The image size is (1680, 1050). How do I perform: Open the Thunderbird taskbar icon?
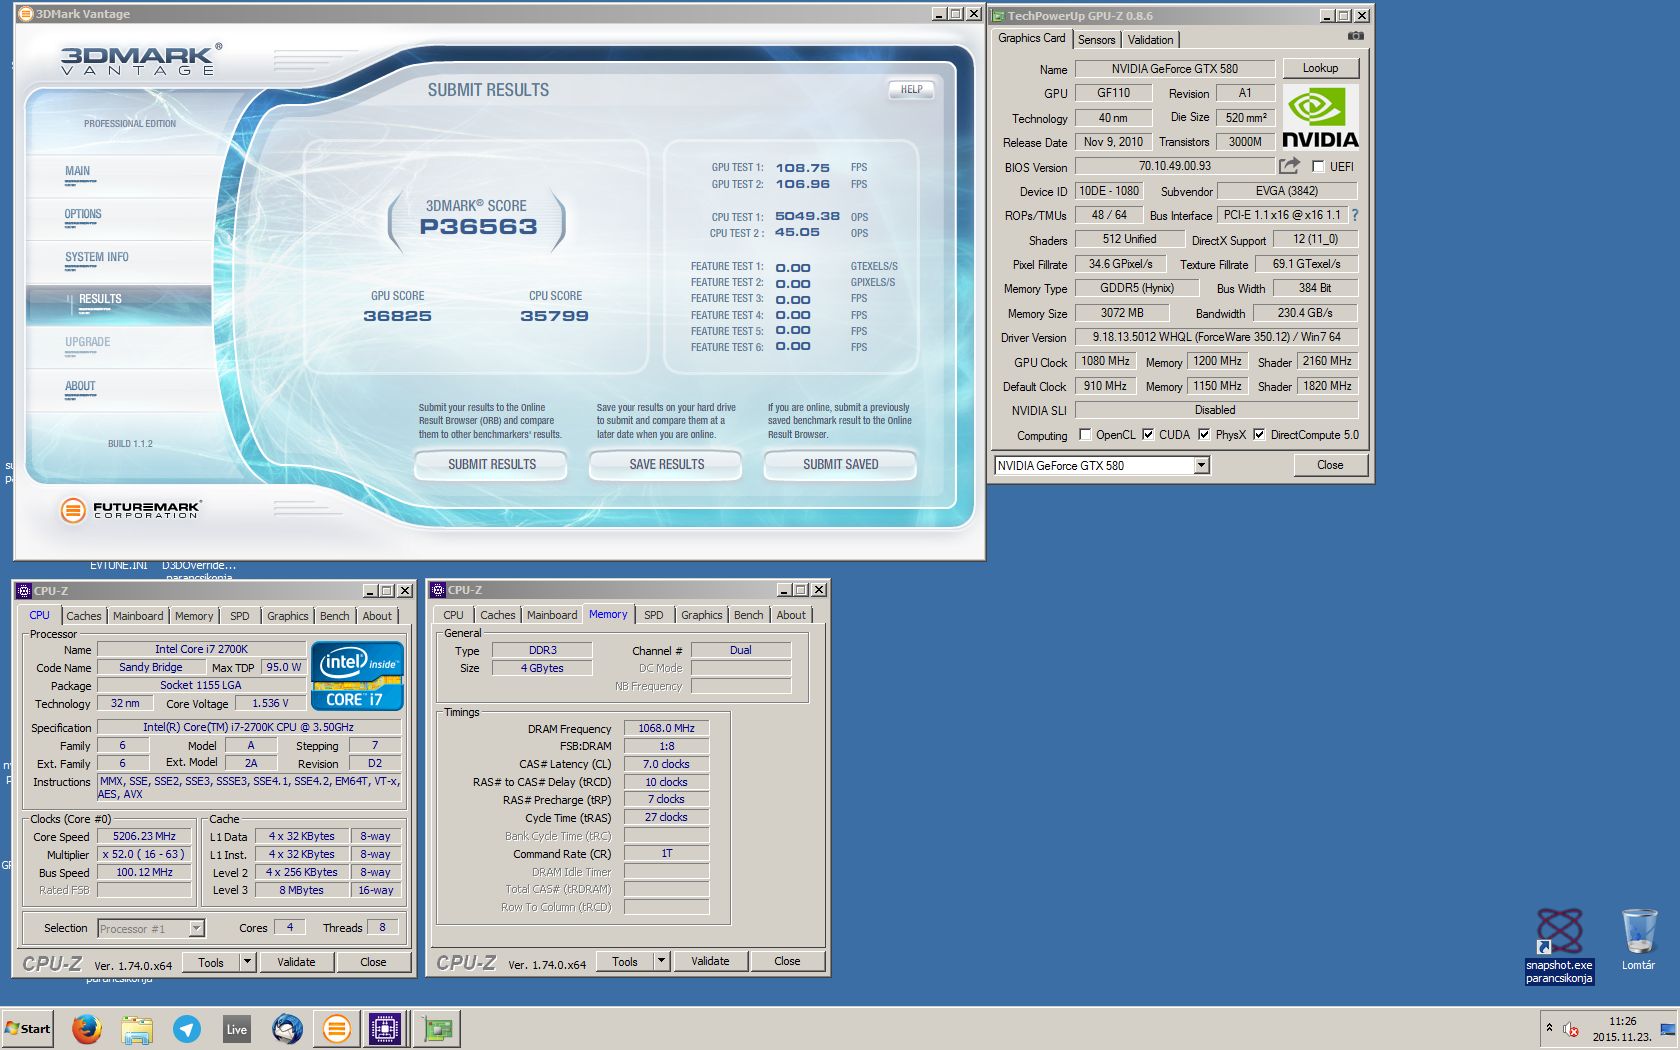click(287, 1028)
